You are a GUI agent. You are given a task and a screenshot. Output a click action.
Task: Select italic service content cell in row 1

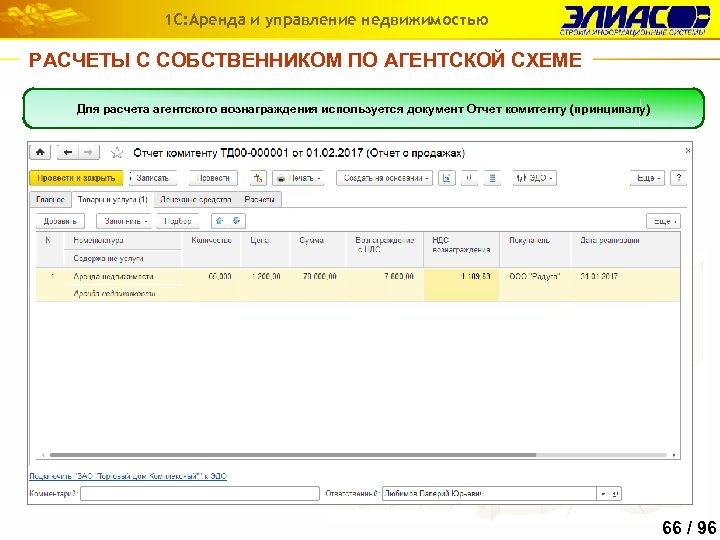tap(123, 293)
